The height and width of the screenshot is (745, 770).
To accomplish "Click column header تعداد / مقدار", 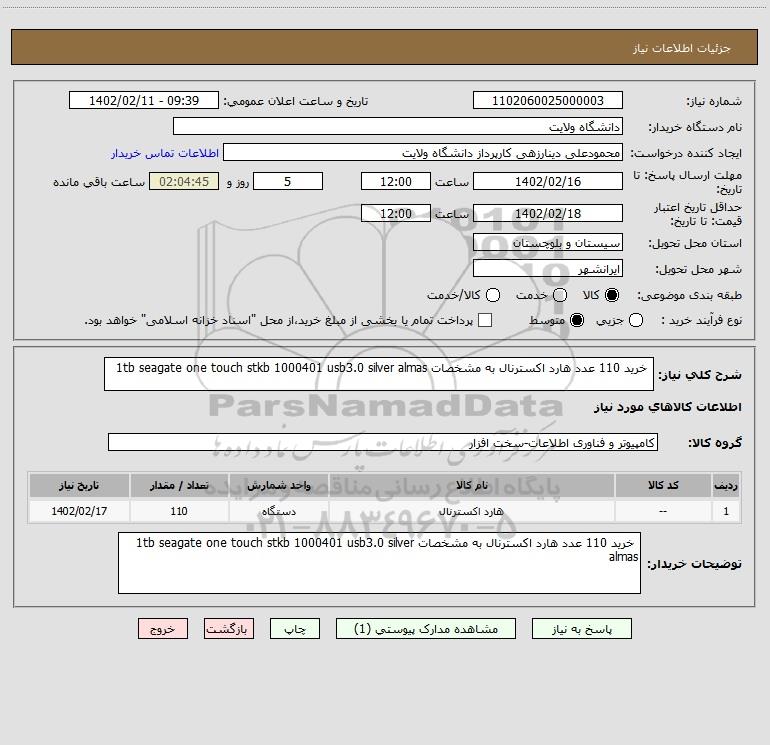I will pos(179,486).
